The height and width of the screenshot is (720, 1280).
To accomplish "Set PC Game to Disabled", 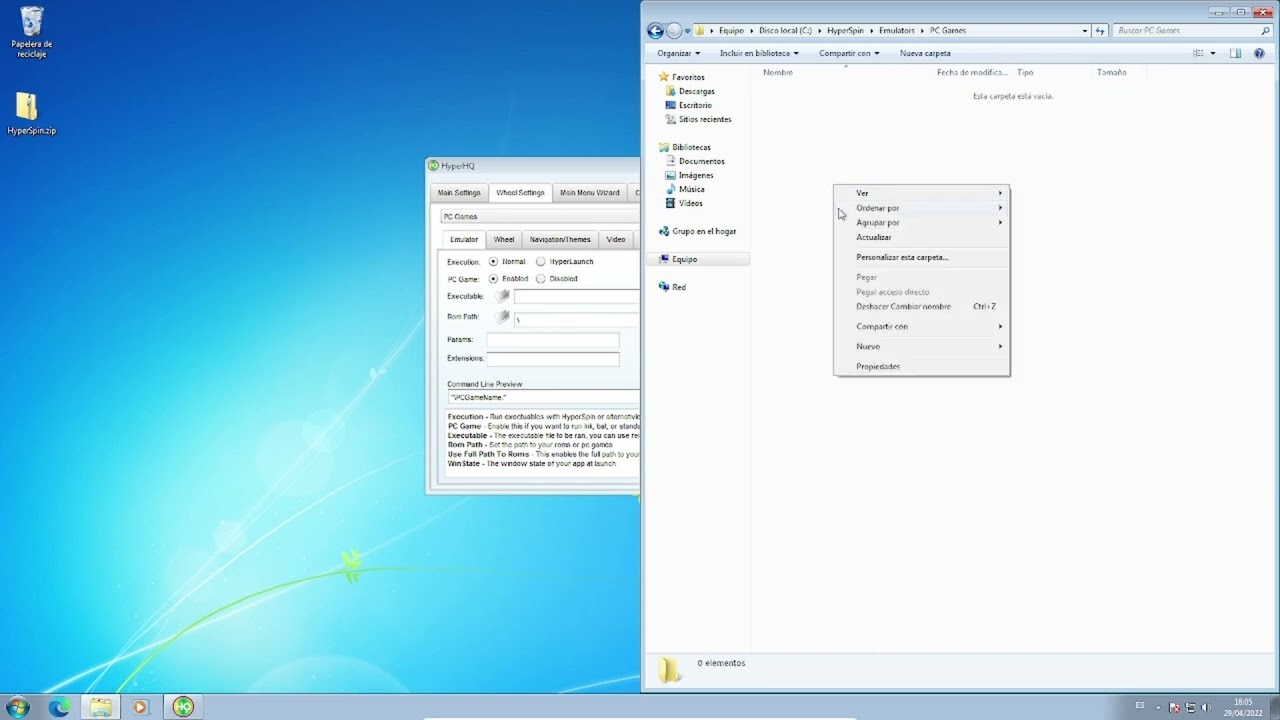I will tap(541, 278).
